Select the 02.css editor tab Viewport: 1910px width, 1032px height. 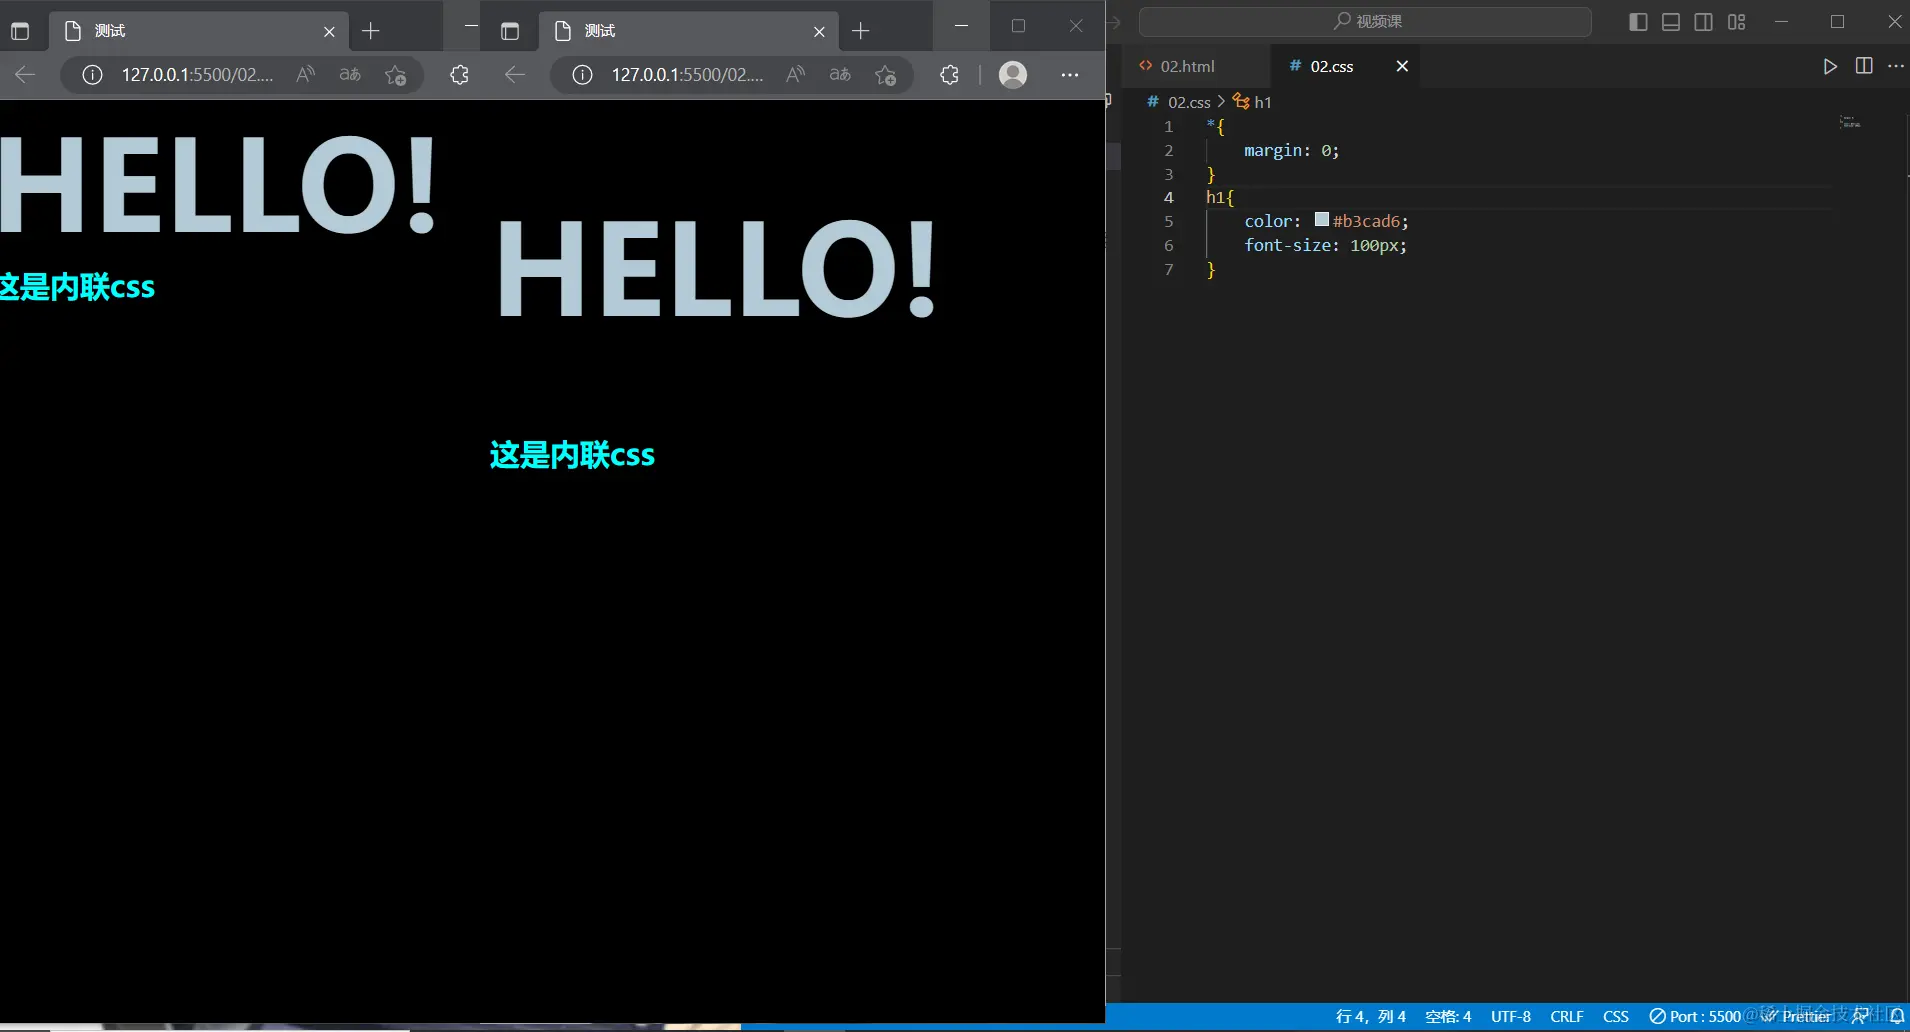point(1331,66)
